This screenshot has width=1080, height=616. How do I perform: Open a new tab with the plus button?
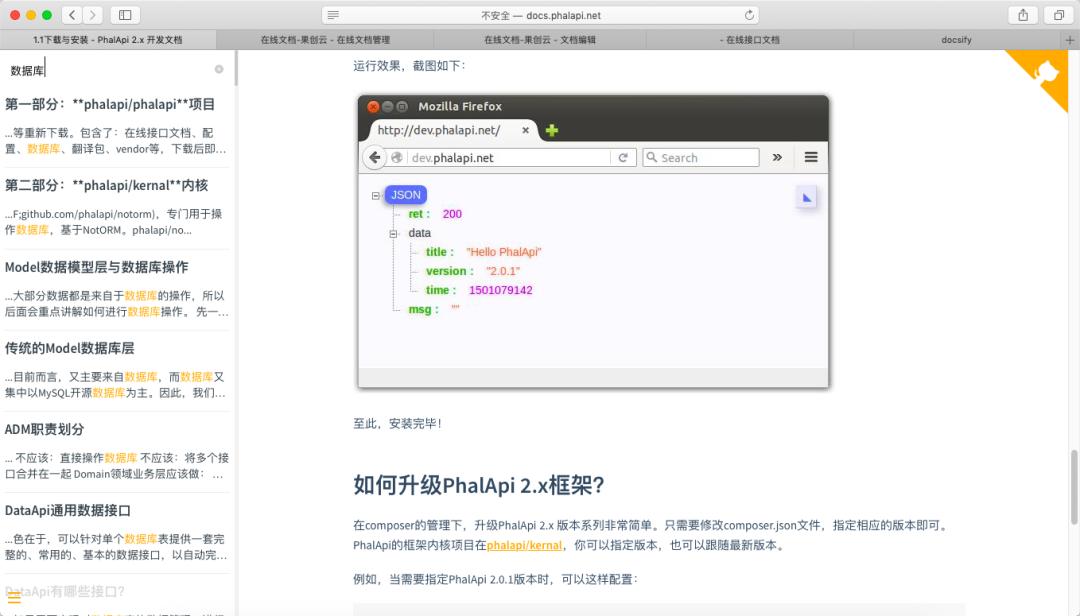tap(1070, 39)
